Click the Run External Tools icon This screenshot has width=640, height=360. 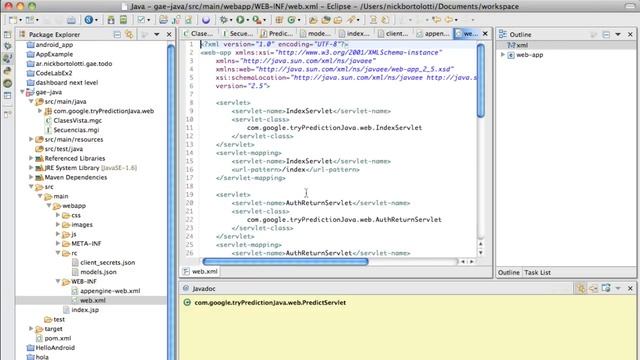tap(257, 20)
